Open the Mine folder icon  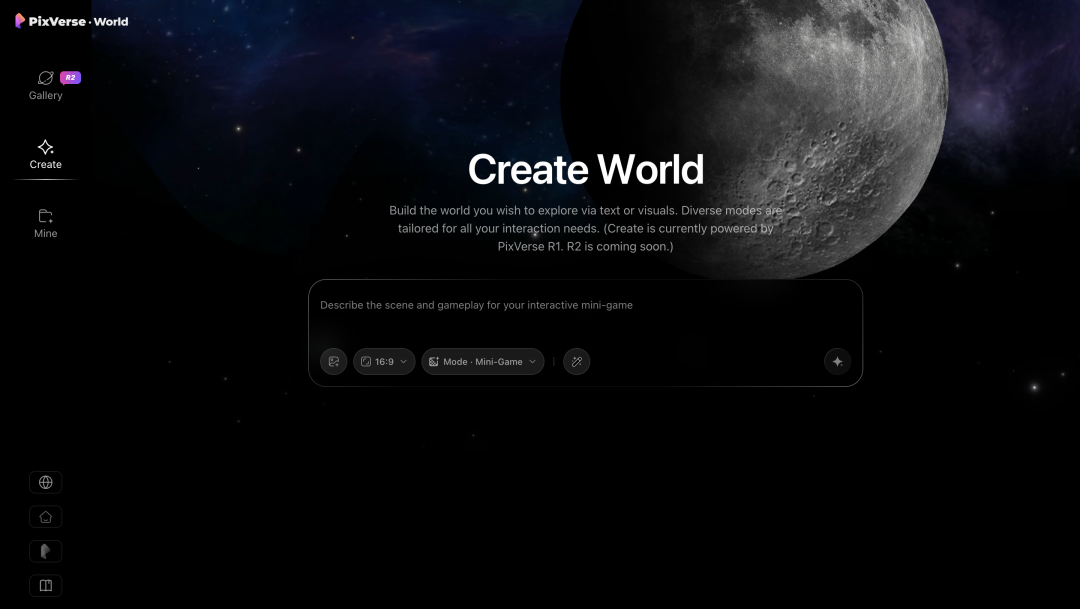[x=45, y=216]
